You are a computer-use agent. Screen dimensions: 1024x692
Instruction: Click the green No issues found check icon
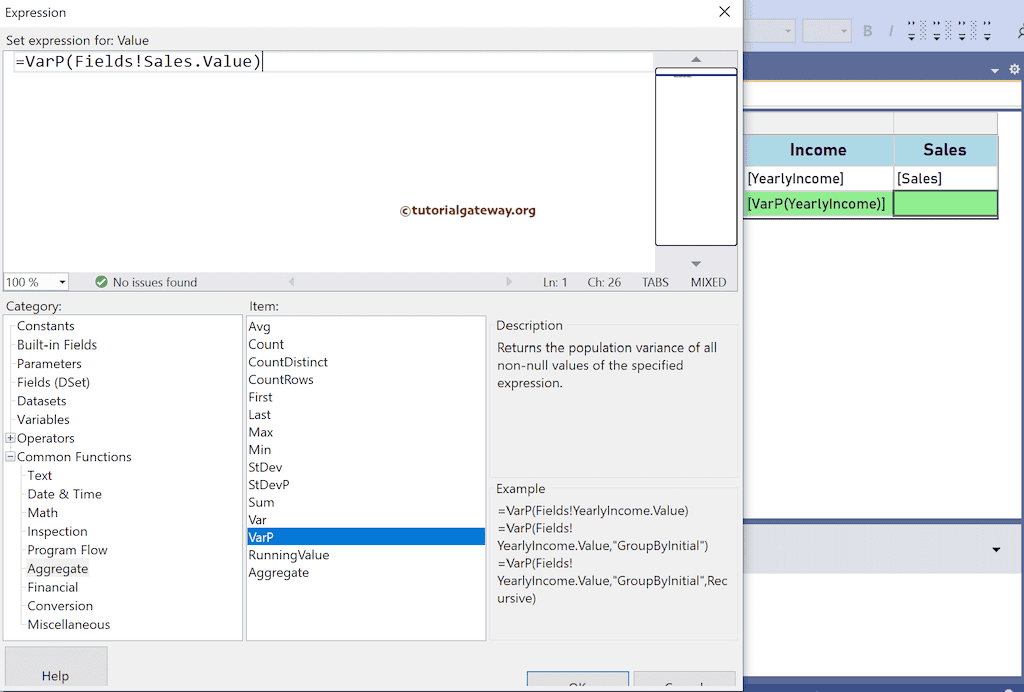(100, 282)
